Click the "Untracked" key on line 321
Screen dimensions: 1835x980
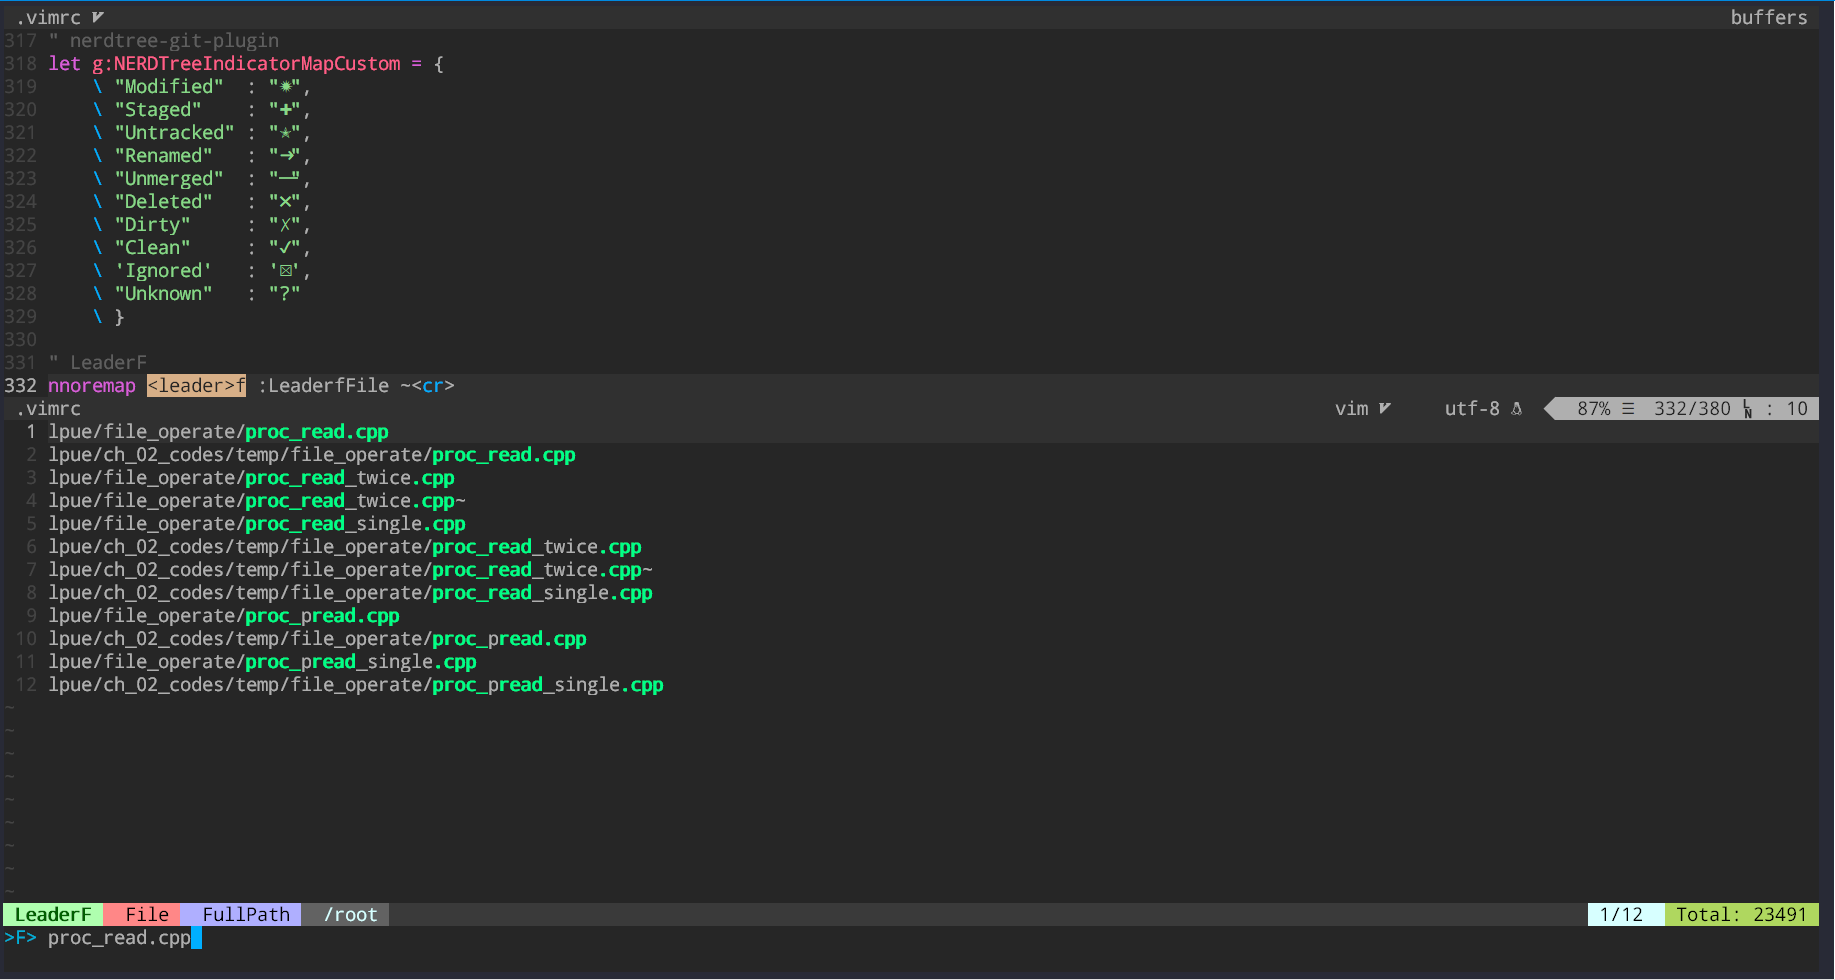174,132
